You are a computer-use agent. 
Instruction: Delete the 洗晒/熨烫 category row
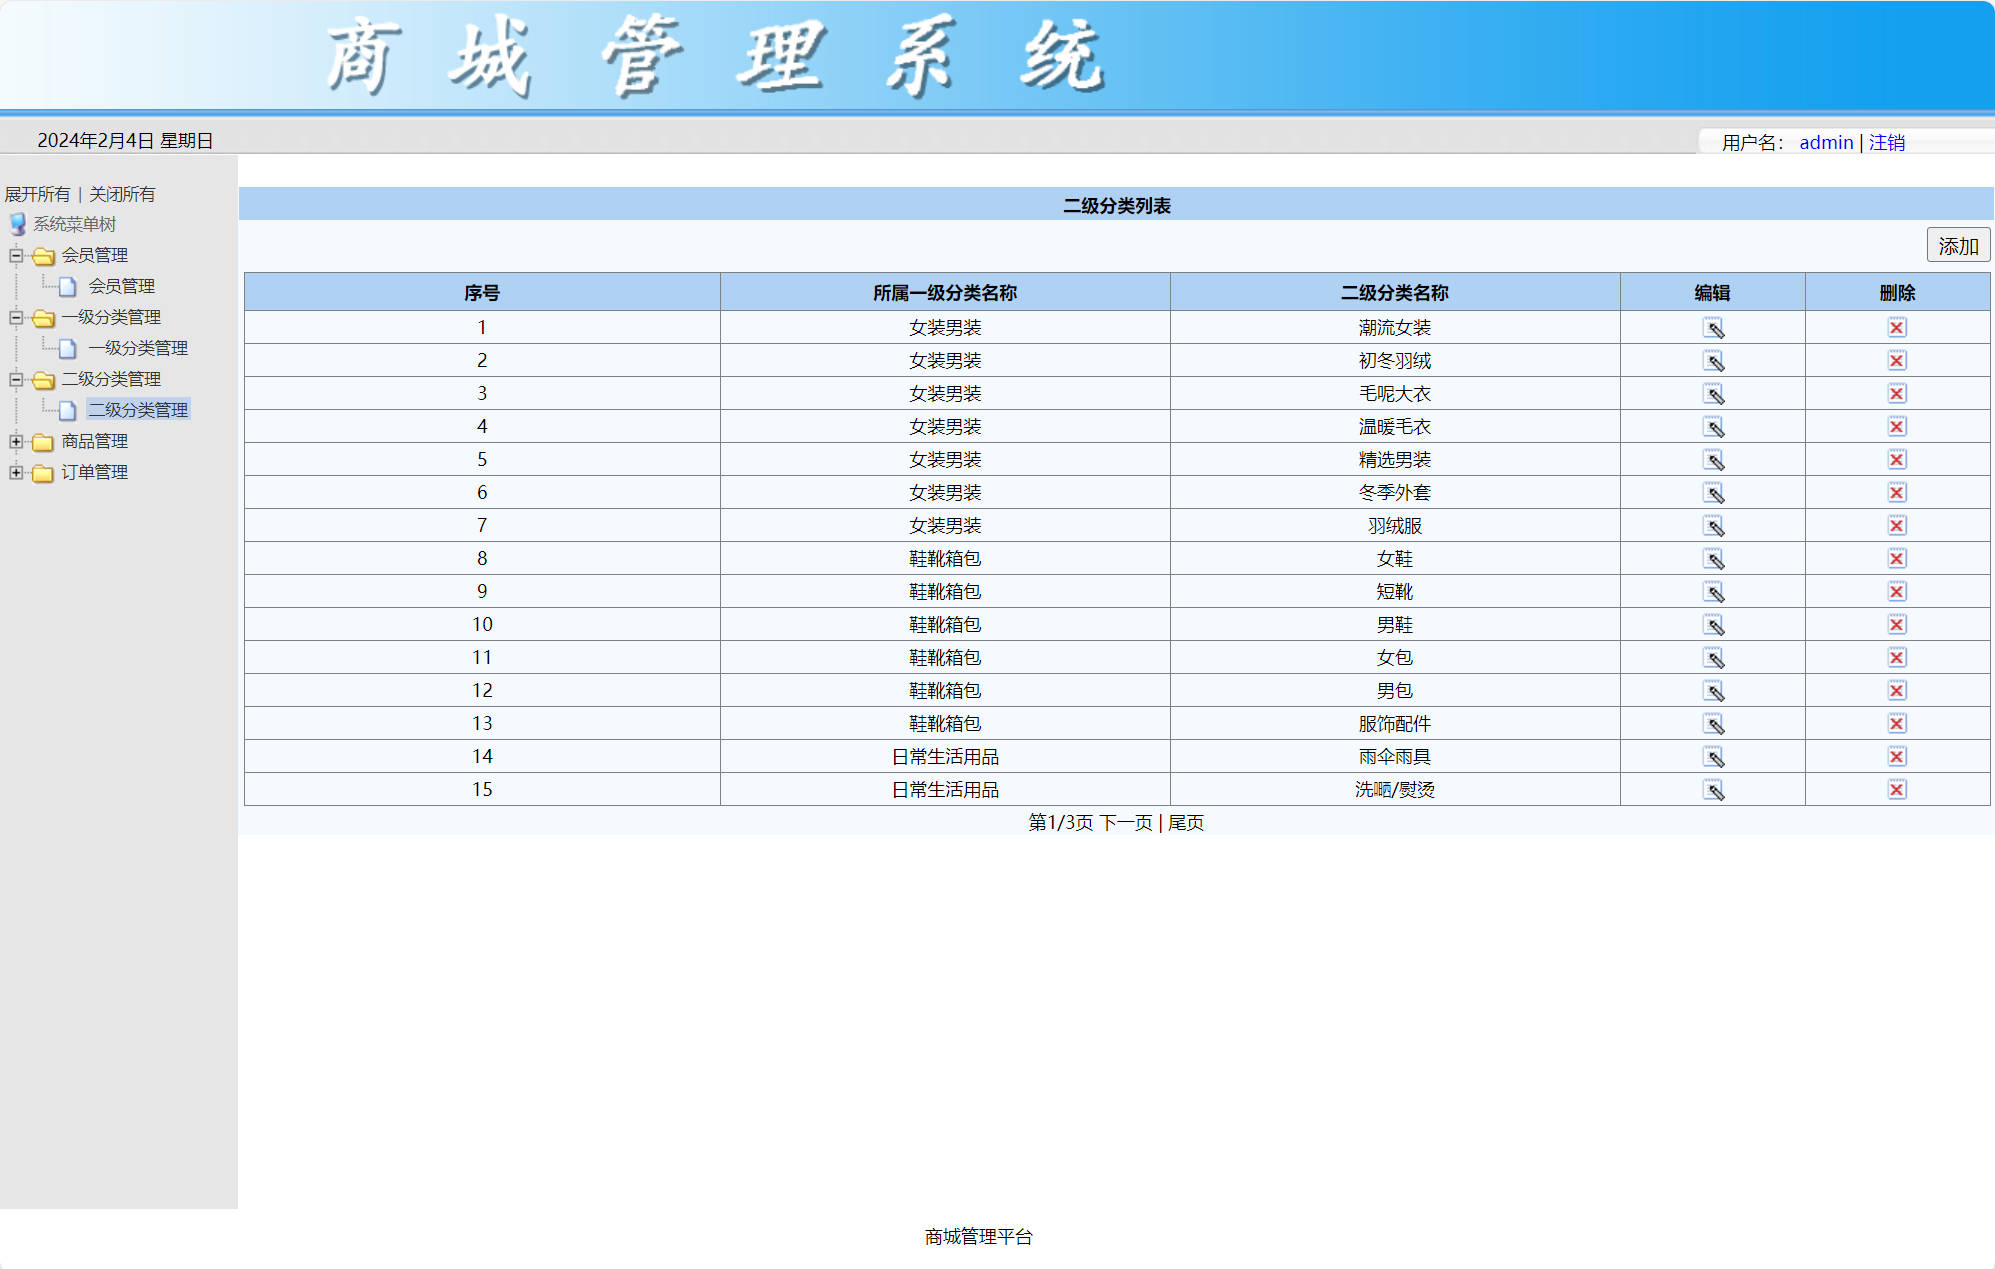pyautogui.click(x=1897, y=789)
